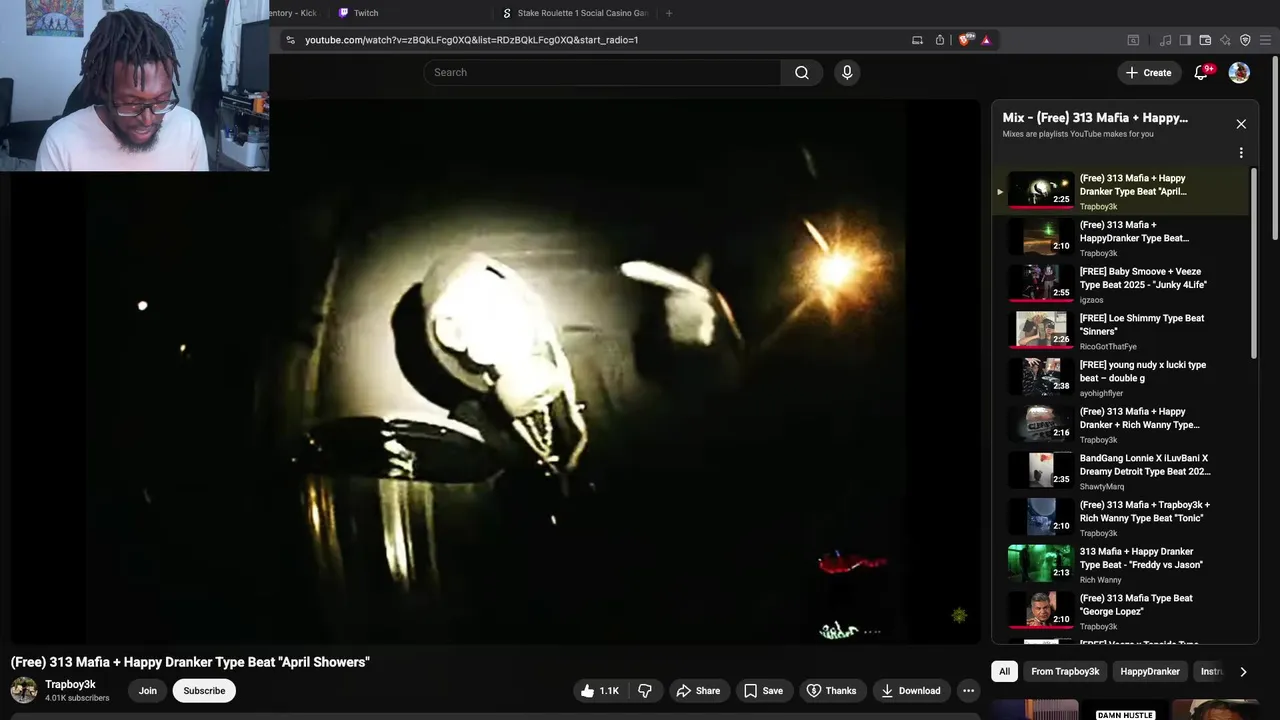Image resolution: width=1280 pixels, height=720 pixels.
Task: Click the 'RicoGotThatFye' channel name
Action: pyautogui.click(x=1108, y=347)
